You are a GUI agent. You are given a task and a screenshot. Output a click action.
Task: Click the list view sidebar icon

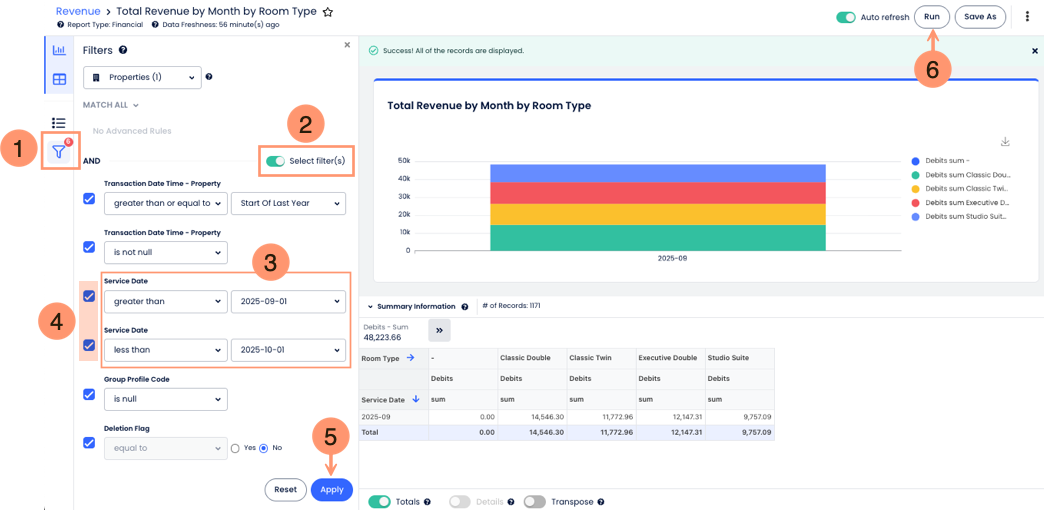[59, 123]
